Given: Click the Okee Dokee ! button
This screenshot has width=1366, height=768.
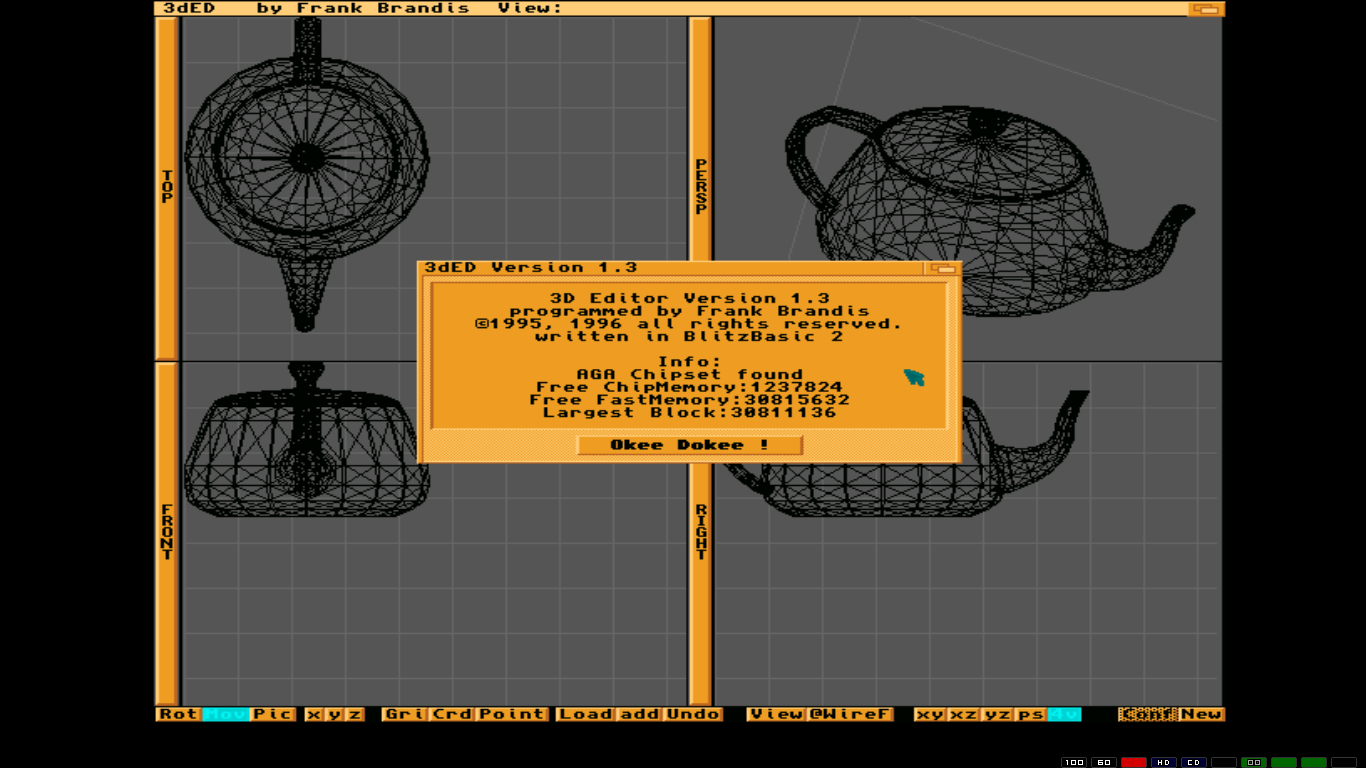Looking at the screenshot, I should [x=689, y=445].
